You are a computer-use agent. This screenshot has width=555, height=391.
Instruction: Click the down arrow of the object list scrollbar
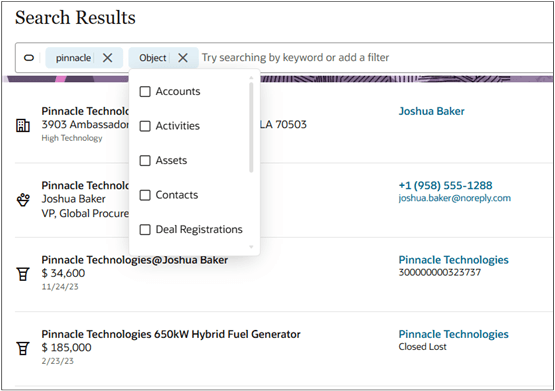[x=251, y=247]
